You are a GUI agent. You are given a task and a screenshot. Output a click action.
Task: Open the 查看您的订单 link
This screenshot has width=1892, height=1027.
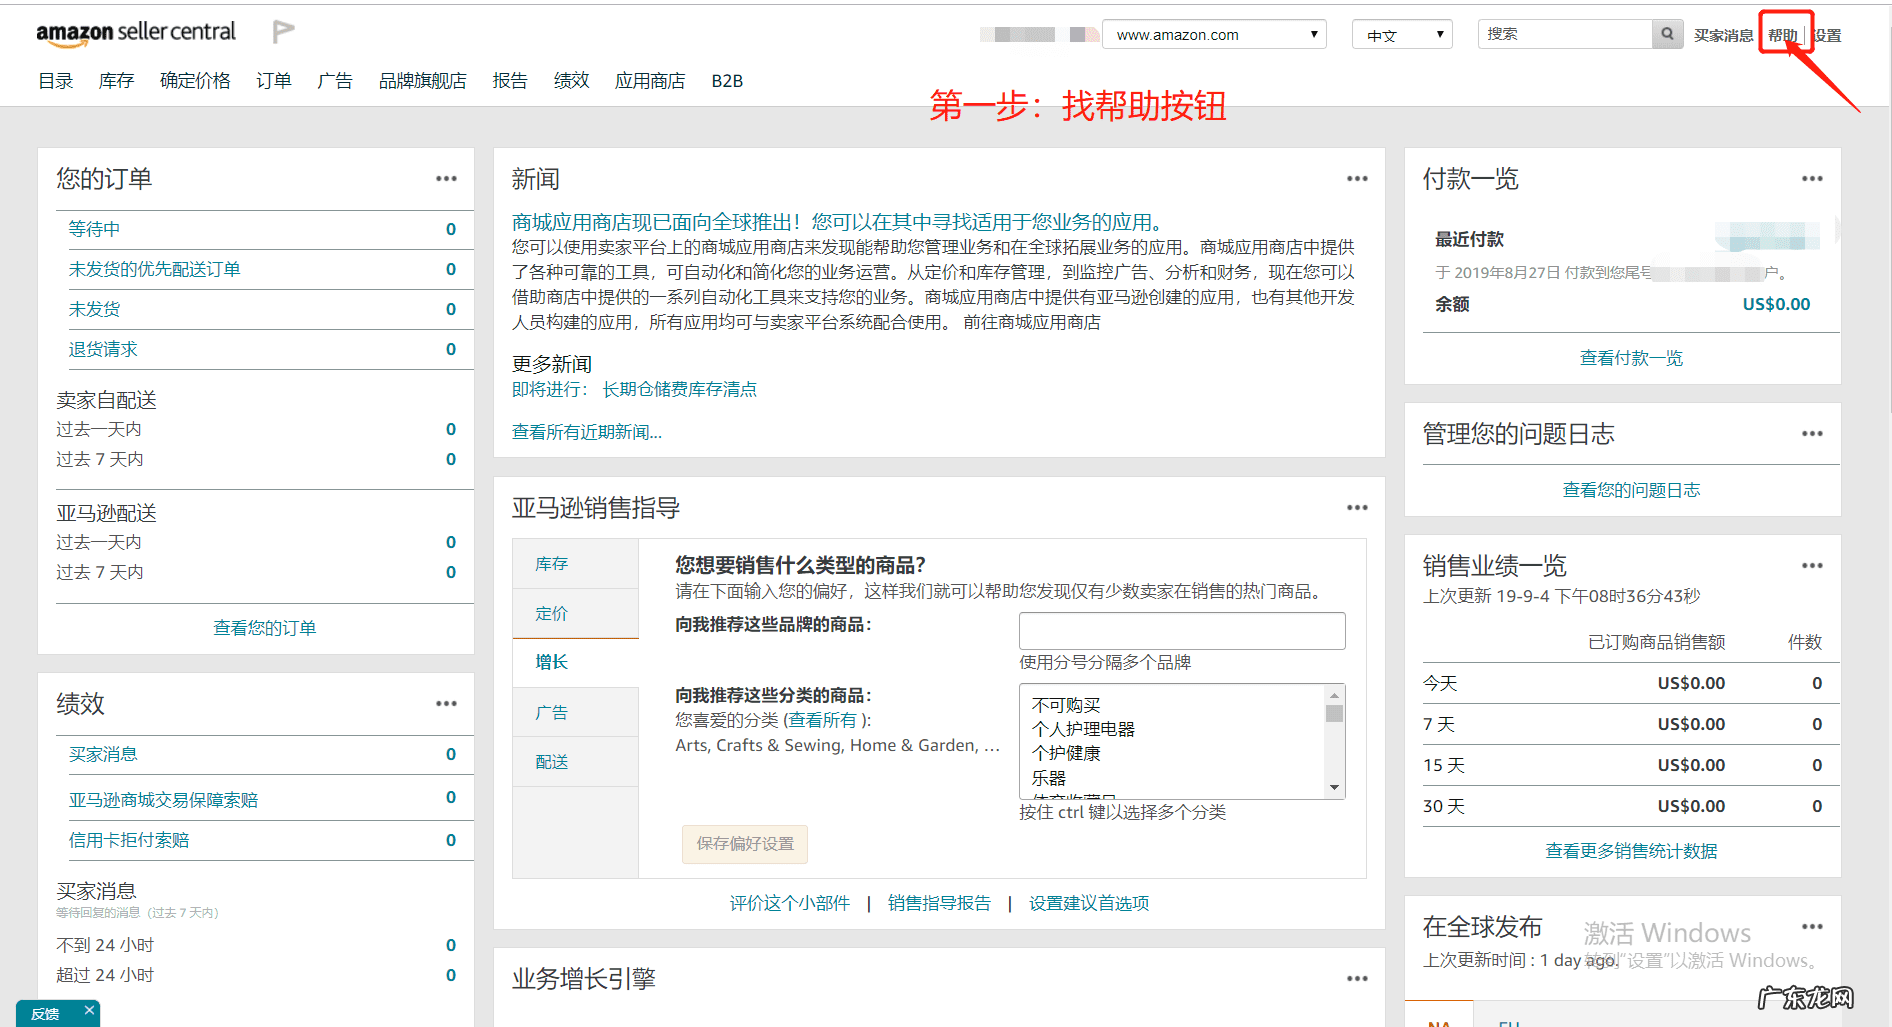(264, 627)
